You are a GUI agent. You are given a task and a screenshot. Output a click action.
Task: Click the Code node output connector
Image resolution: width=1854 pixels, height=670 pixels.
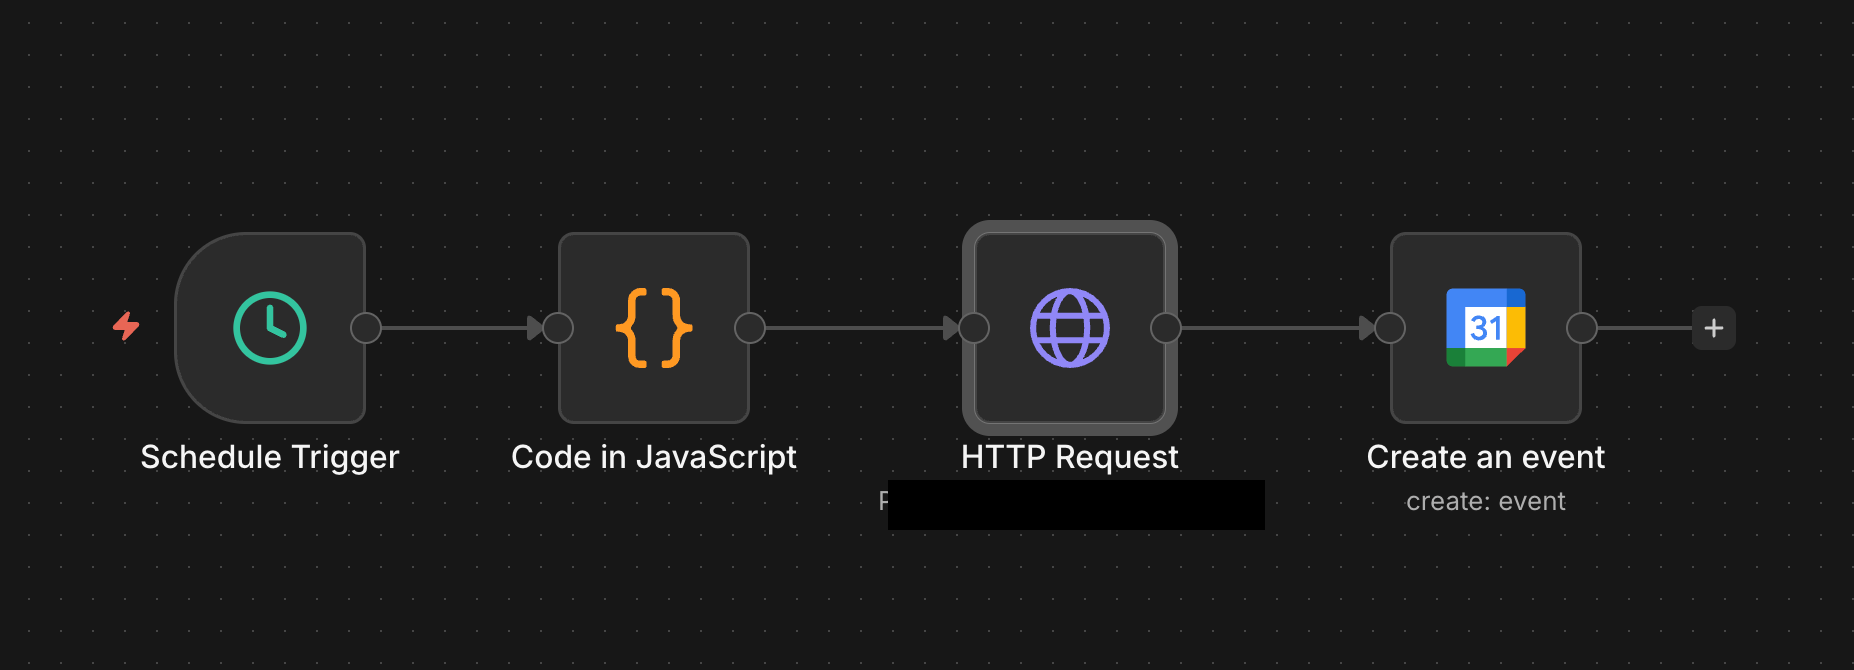[x=750, y=328]
